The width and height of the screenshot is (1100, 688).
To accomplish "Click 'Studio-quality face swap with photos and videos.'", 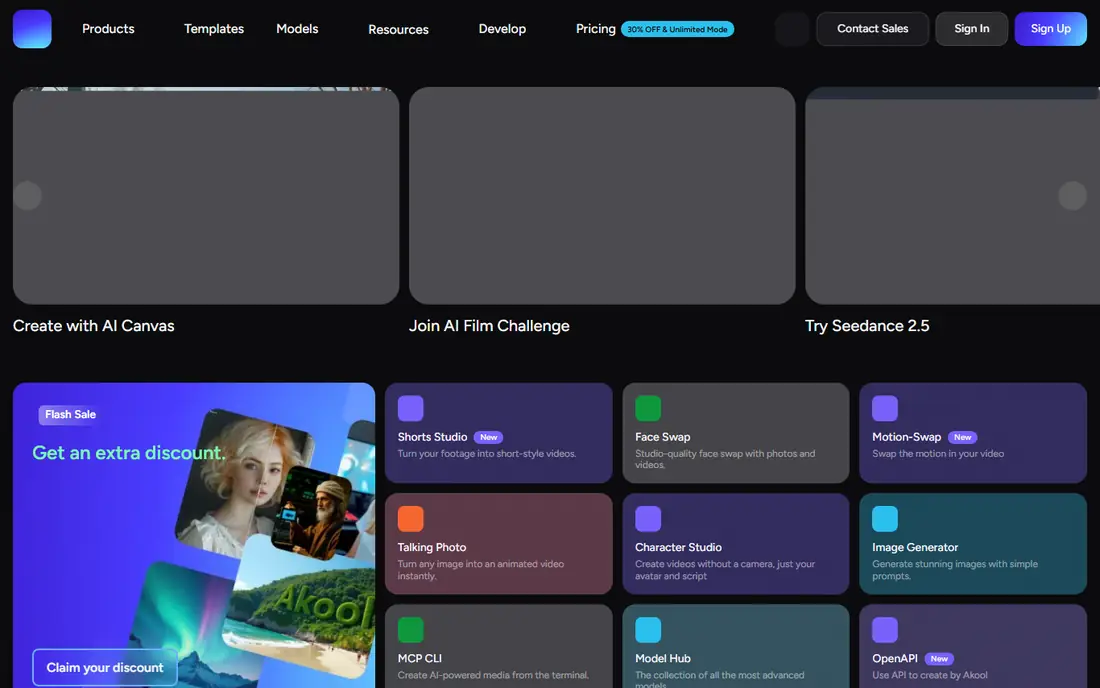I will 725,459.
